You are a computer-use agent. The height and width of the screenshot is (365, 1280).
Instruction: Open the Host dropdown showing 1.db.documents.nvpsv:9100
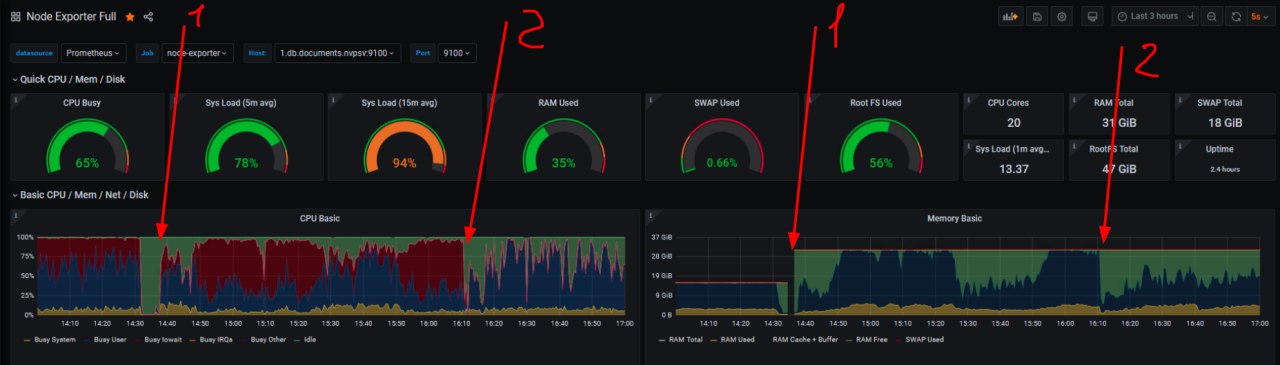337,52
